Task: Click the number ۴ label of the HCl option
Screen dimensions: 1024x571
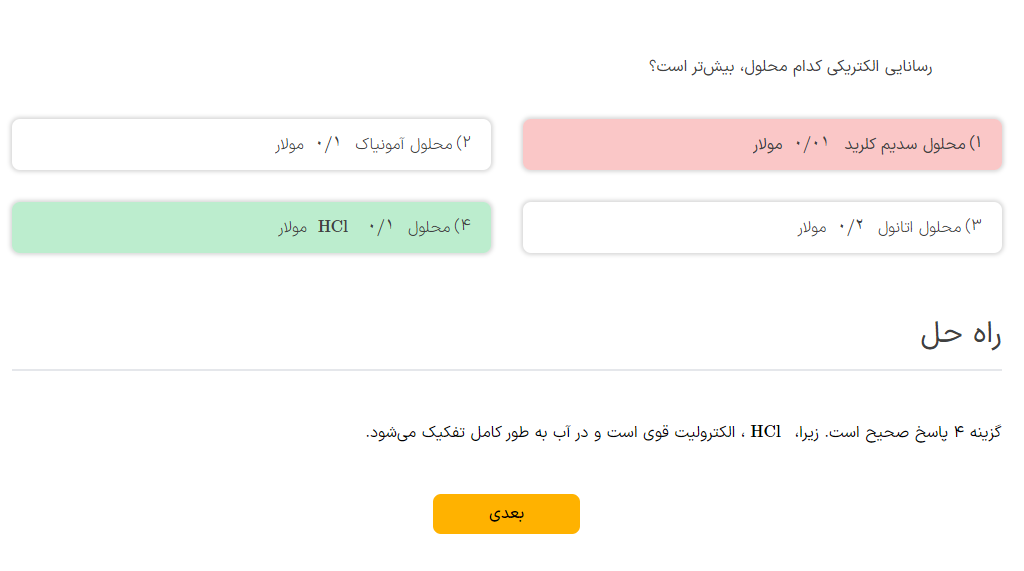Action: pyautogui.click(x=464, y=227)
